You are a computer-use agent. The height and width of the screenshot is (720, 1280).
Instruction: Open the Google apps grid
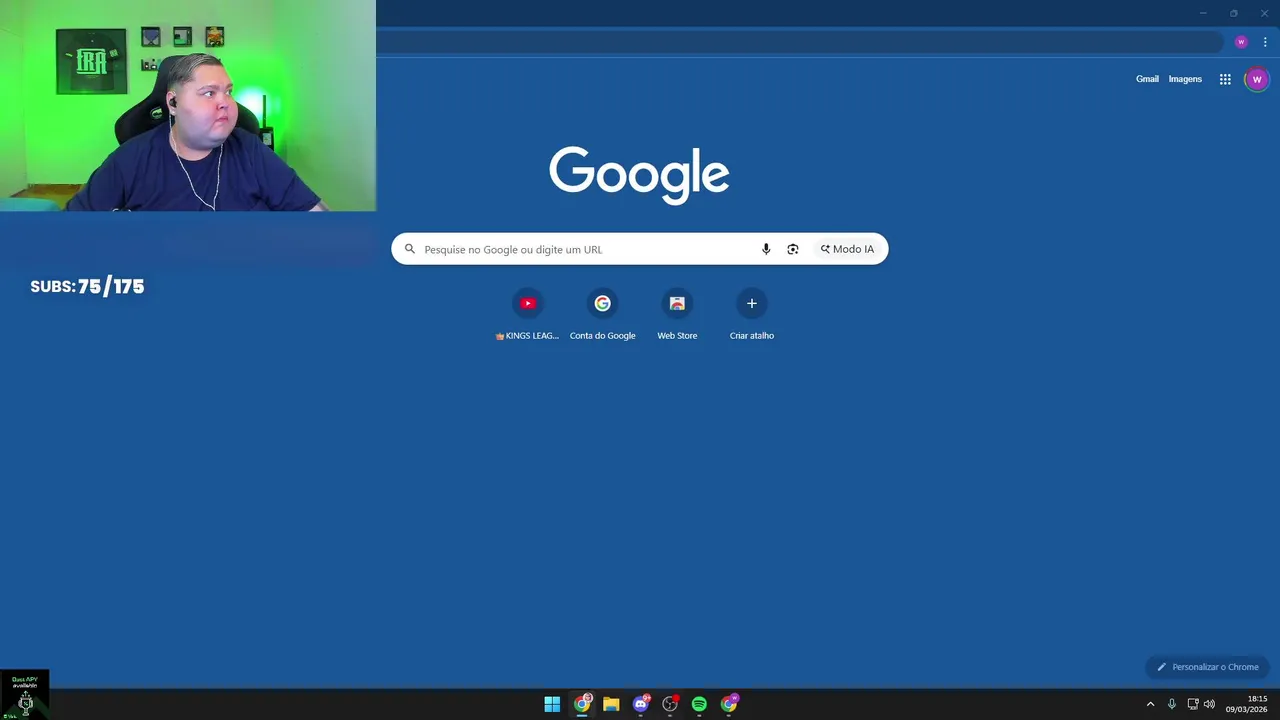(1225, 79)
